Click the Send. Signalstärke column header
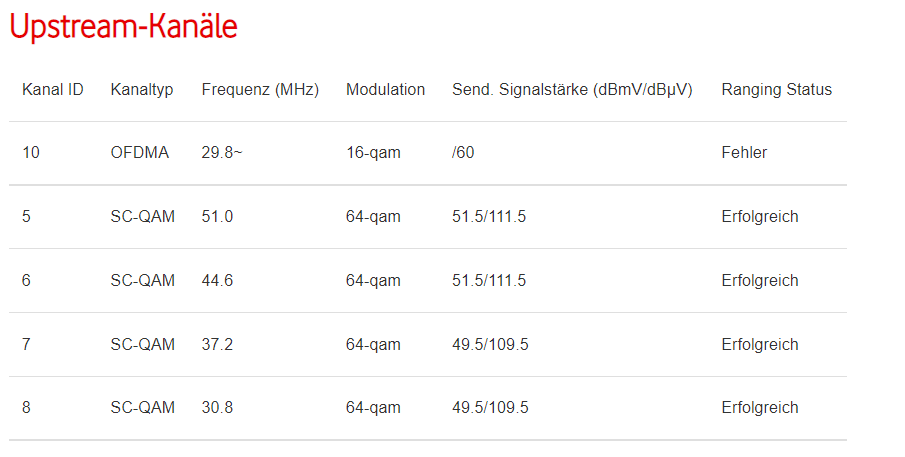 tap(572, 90)
